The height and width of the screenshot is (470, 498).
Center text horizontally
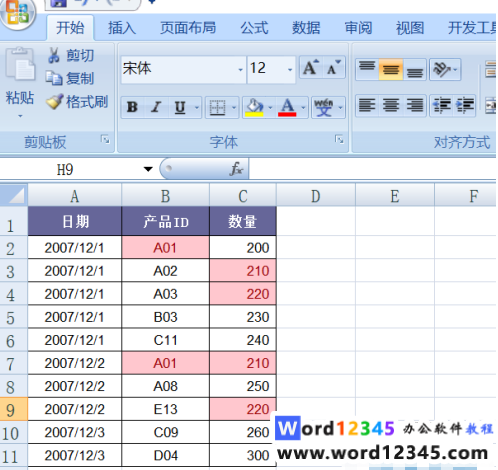(391, 106)
